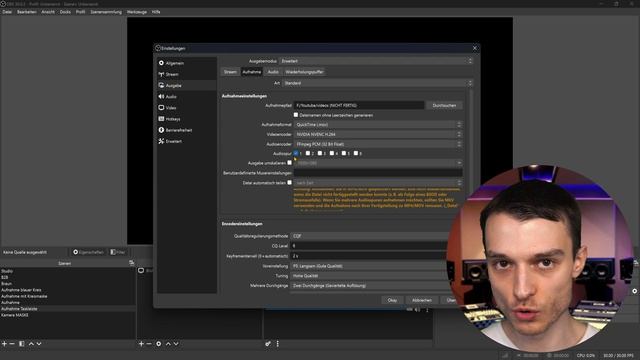This screenshot has width=640, height=360.
Task: Open audio mixer three-dot menu
Action: 278,344
